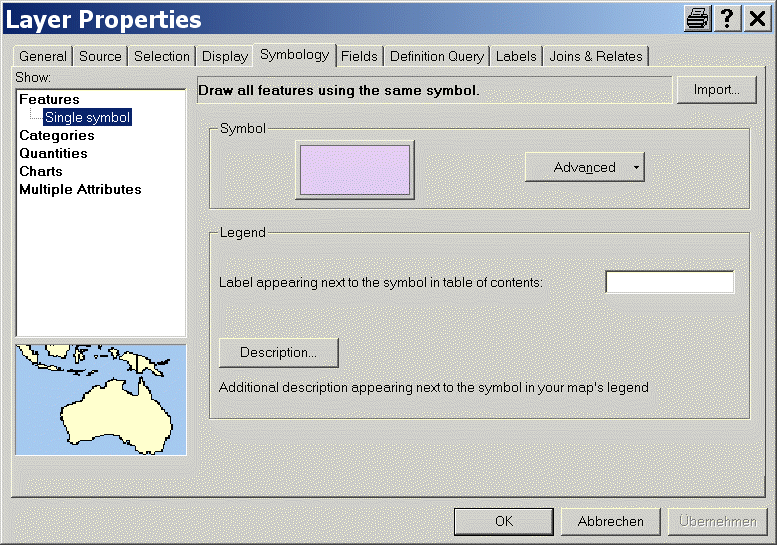
Task: Go to the Selection tab
Action: point(162,56)
